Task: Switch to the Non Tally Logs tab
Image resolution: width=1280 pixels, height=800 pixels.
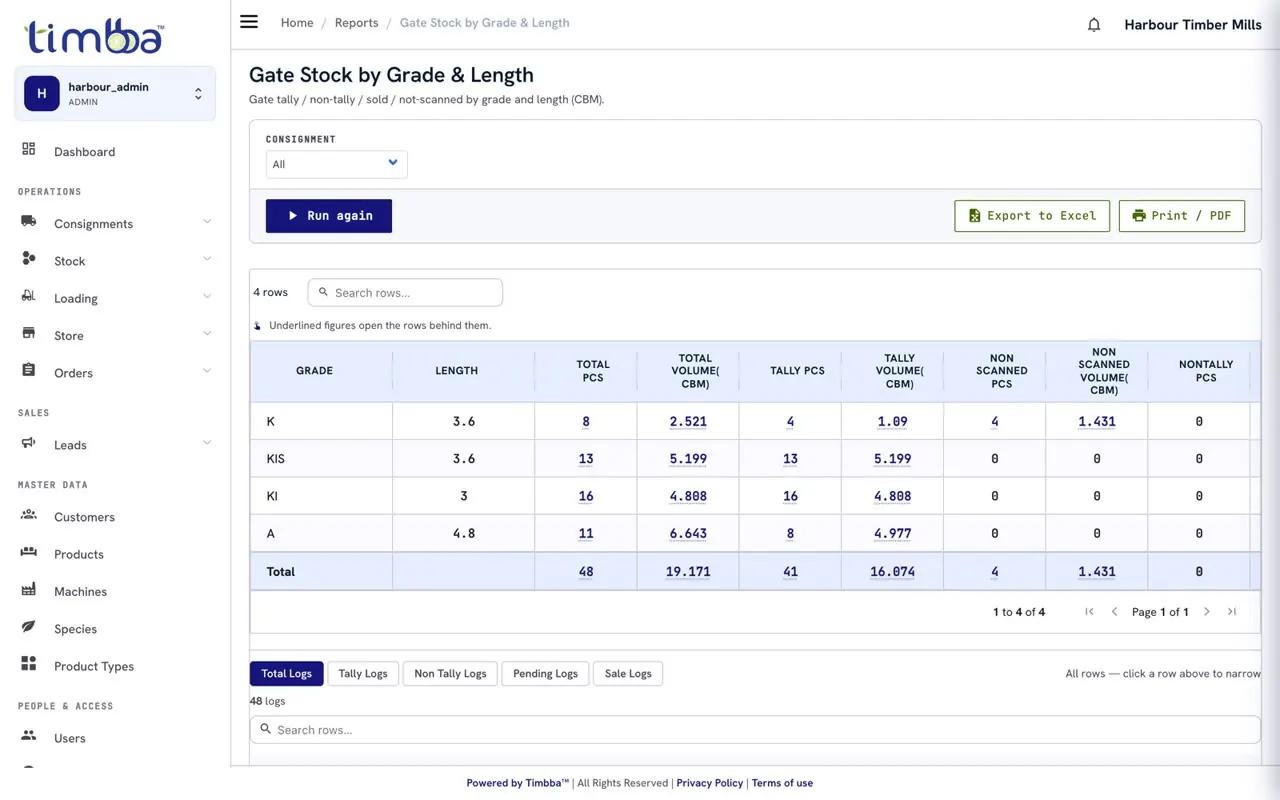Action: [x=450, y=674]
